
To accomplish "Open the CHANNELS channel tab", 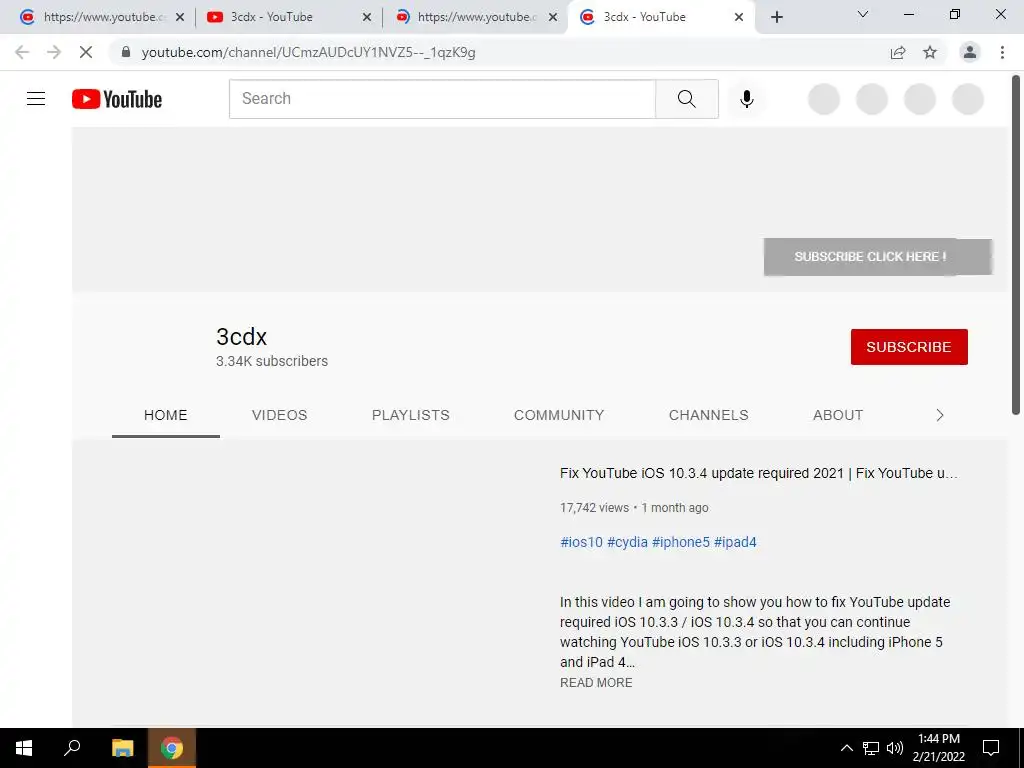I will pos(709,415).
